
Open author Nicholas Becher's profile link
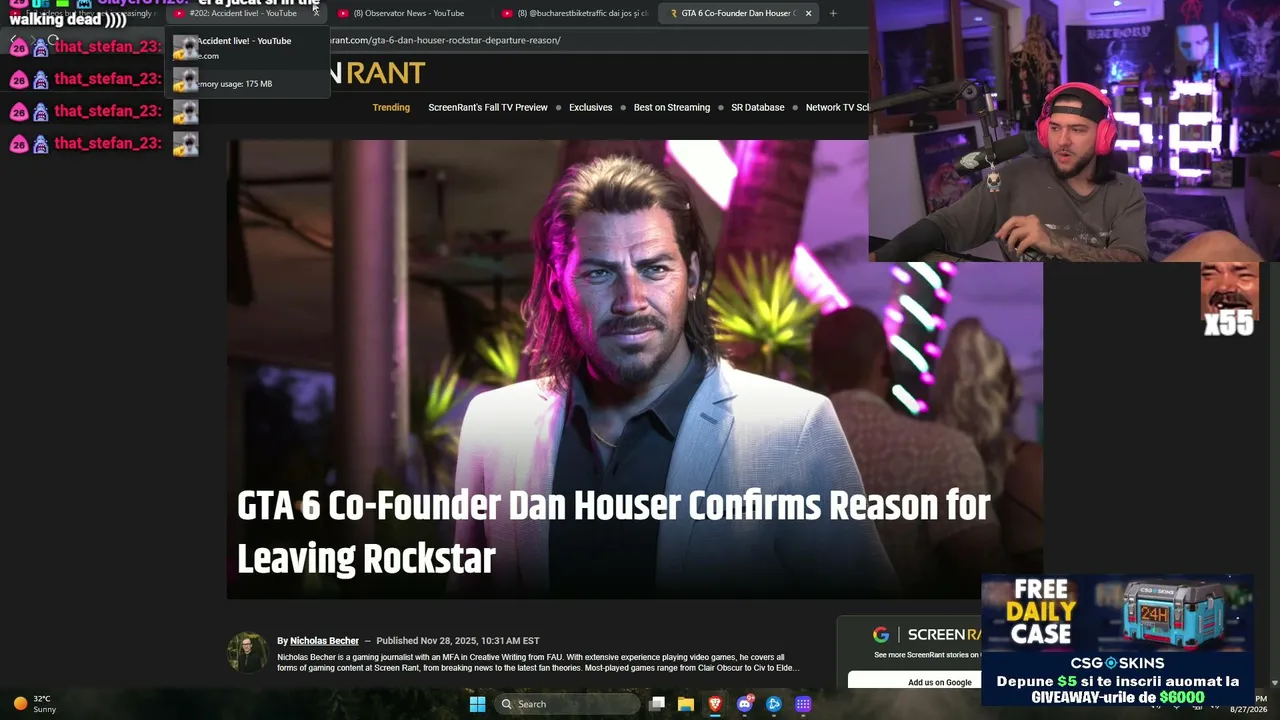(x=324, y=641)
